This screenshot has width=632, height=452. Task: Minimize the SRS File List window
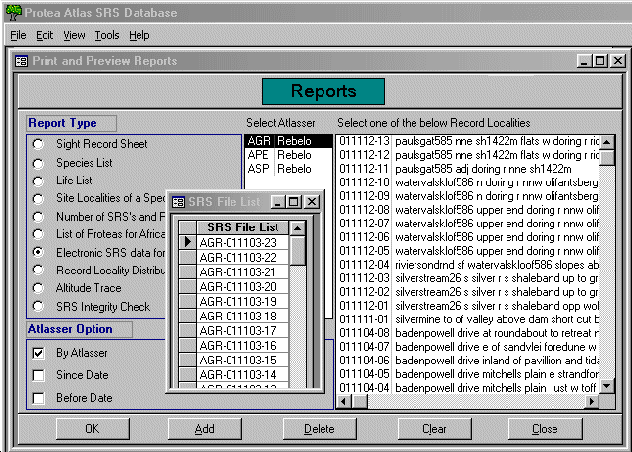point(278,202)
